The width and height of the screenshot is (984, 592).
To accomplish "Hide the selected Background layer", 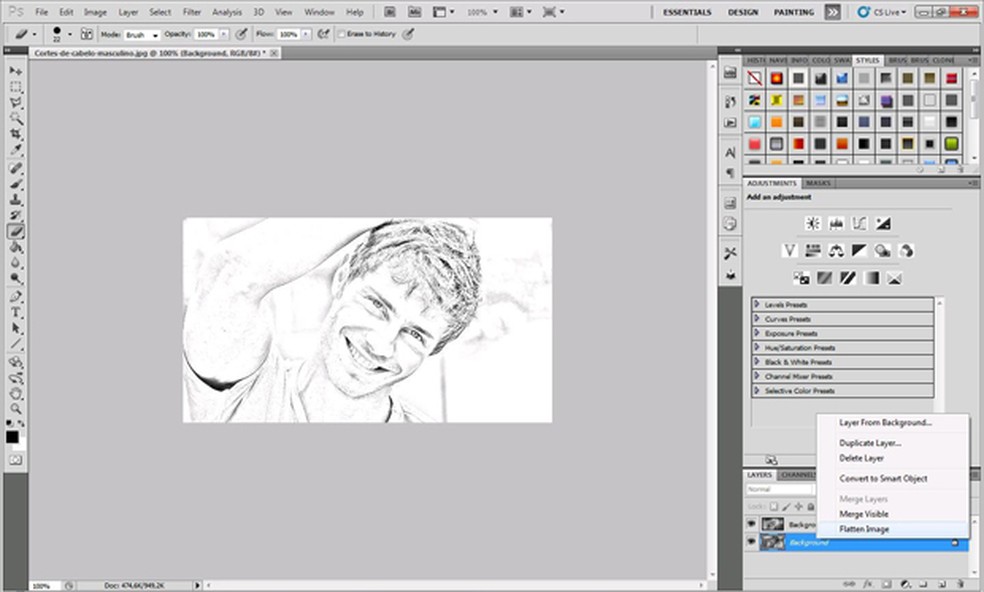I will pyautogui.click(x=751, y=542).
